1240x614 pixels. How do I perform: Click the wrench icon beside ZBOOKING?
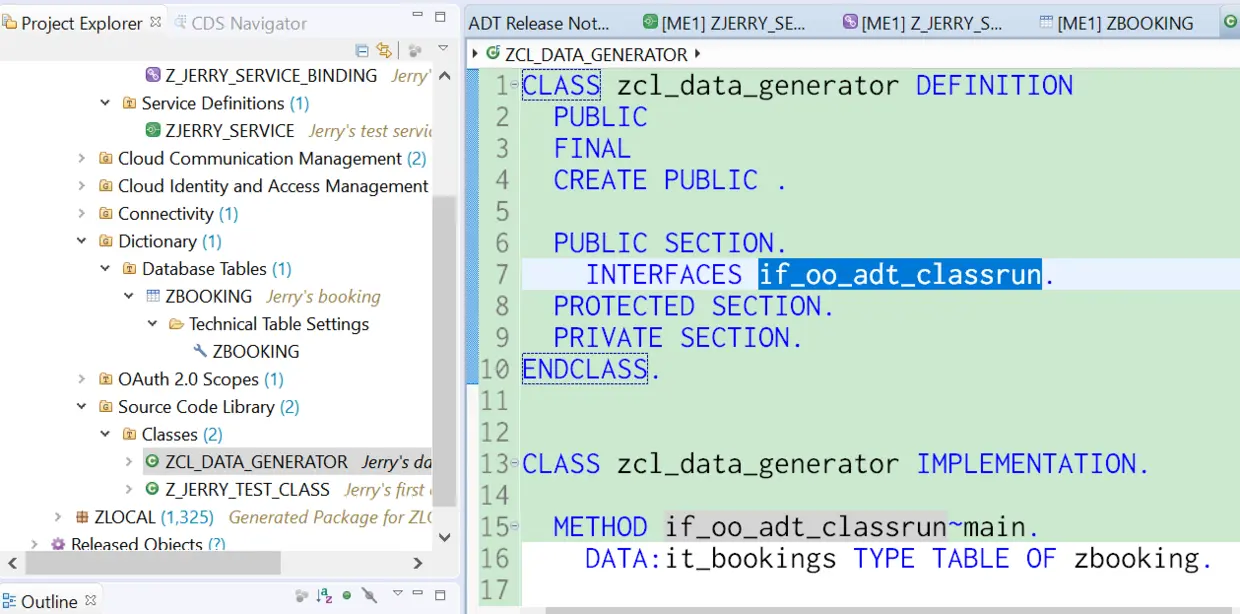(x=200, y=351)
